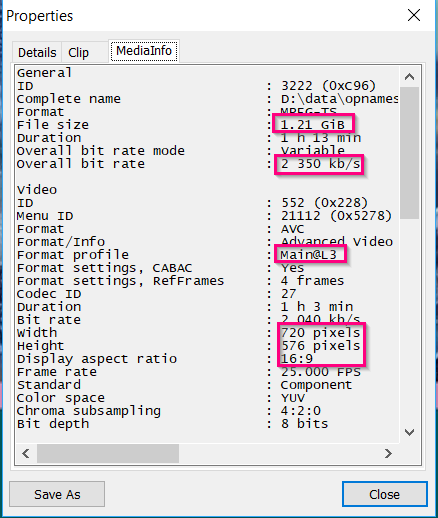Click the '8 bits' bit depth value
The image size is (438, 518).
tap(304, 424)
